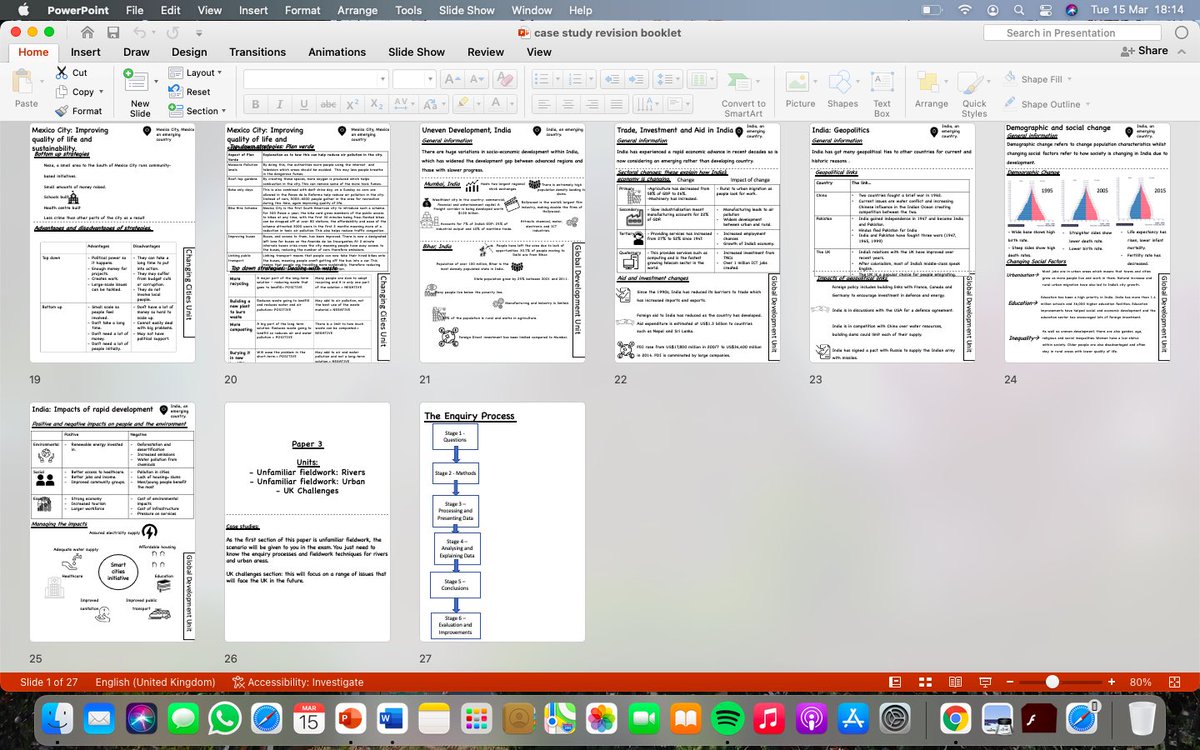Image resolution: width=1200 pixels, height=750 pixels.
Task: Open Customize Quick Access Toolbar arrow
Action: (x=199, y=33)
